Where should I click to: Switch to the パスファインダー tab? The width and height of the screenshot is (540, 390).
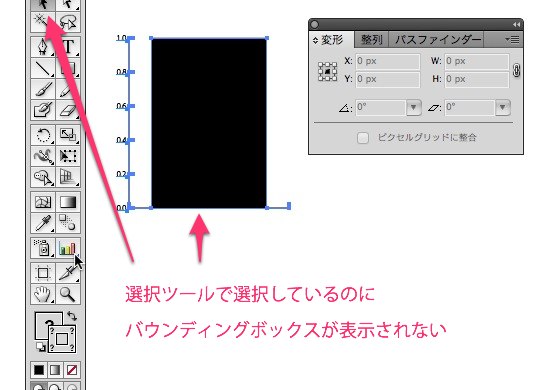pos(438,40)
